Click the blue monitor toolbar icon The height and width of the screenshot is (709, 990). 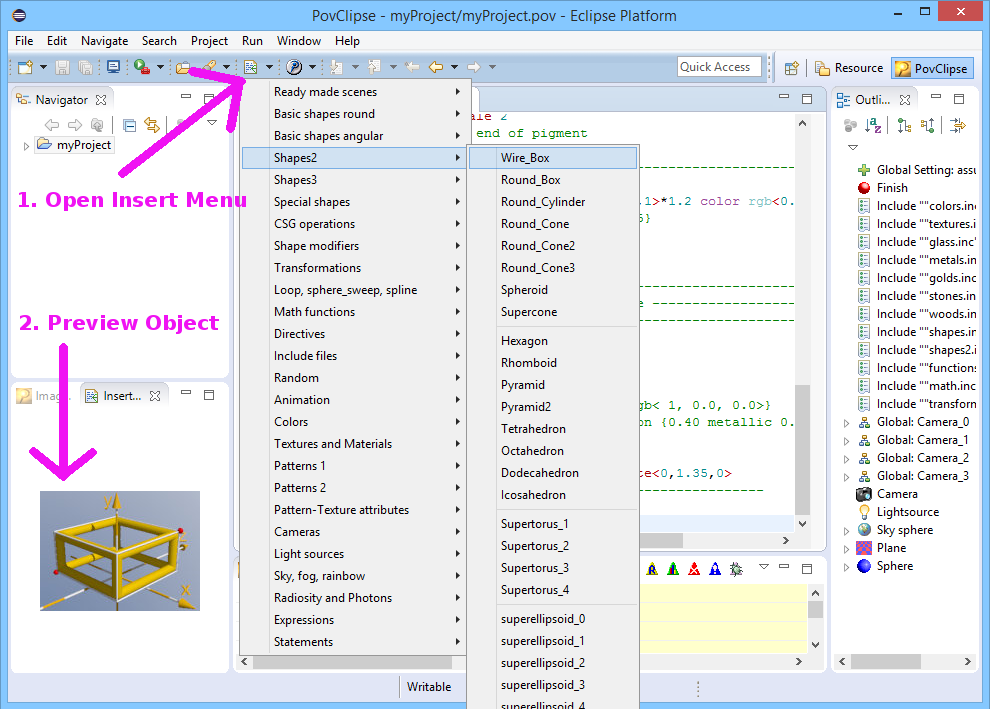(x=114, y=67)
